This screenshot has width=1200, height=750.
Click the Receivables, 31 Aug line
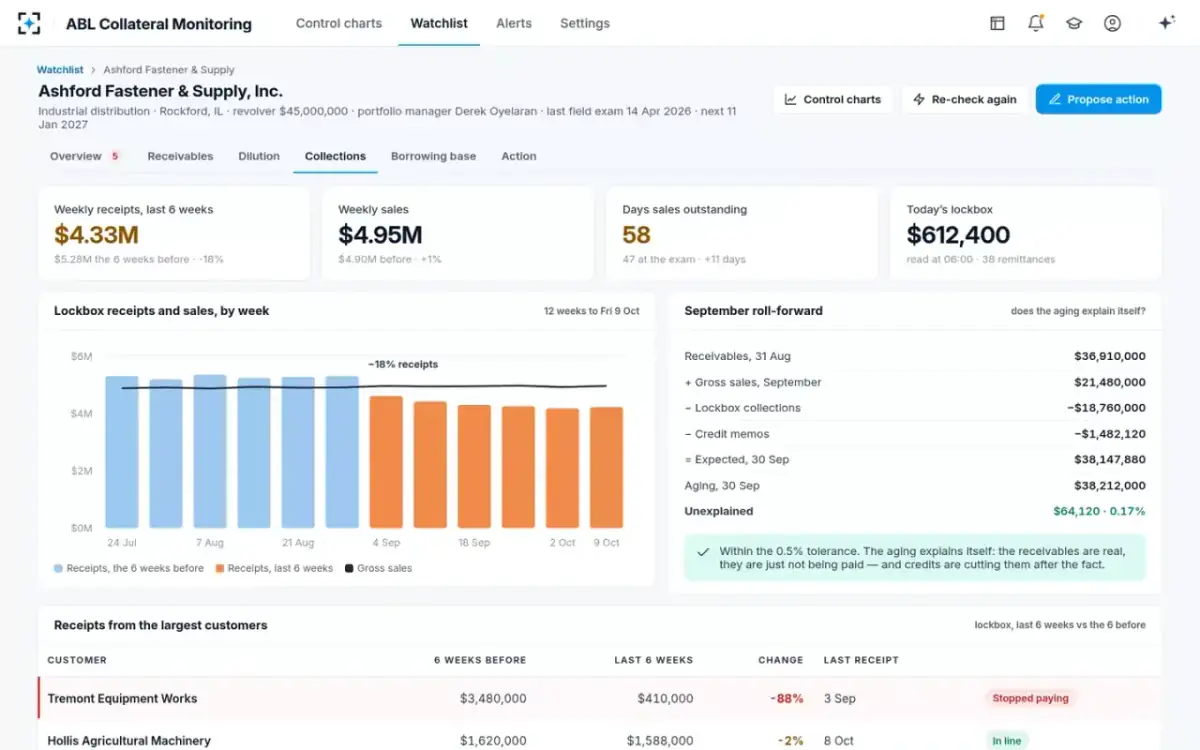click(915, 356)
